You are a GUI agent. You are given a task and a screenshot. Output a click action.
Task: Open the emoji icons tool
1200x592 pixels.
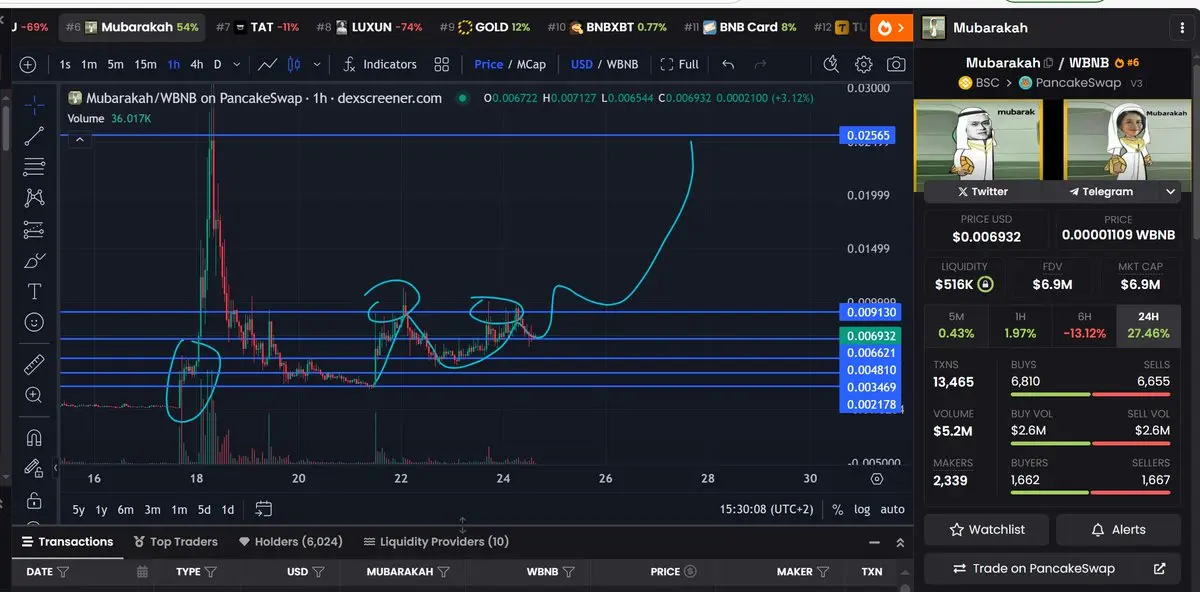[x=34, y=323]
